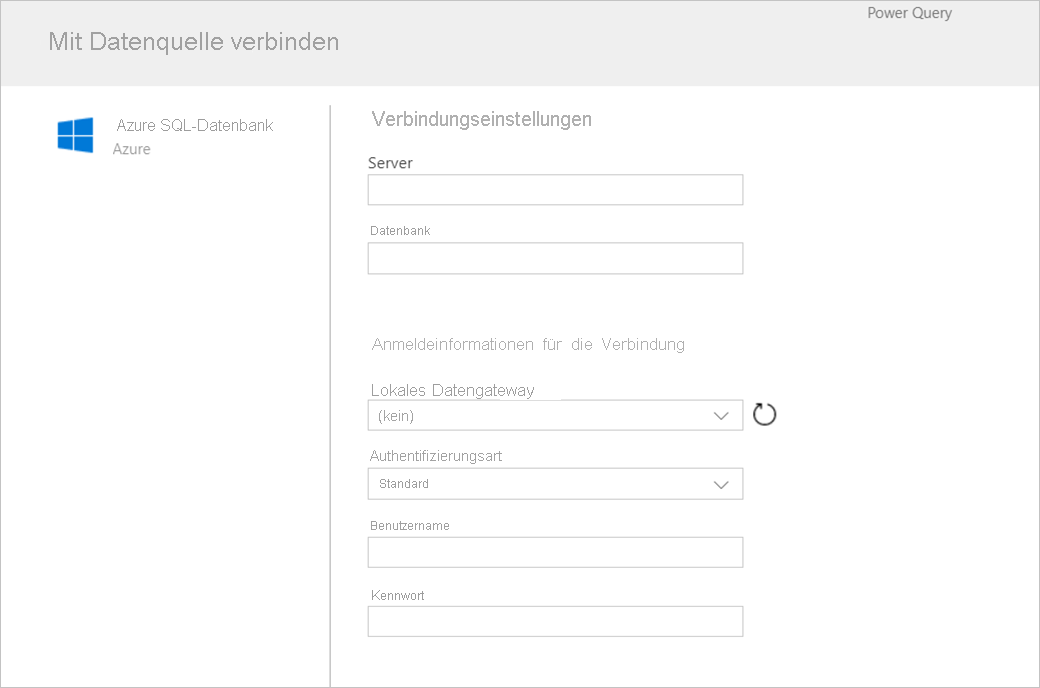Click the Benutzername input box

555,552
